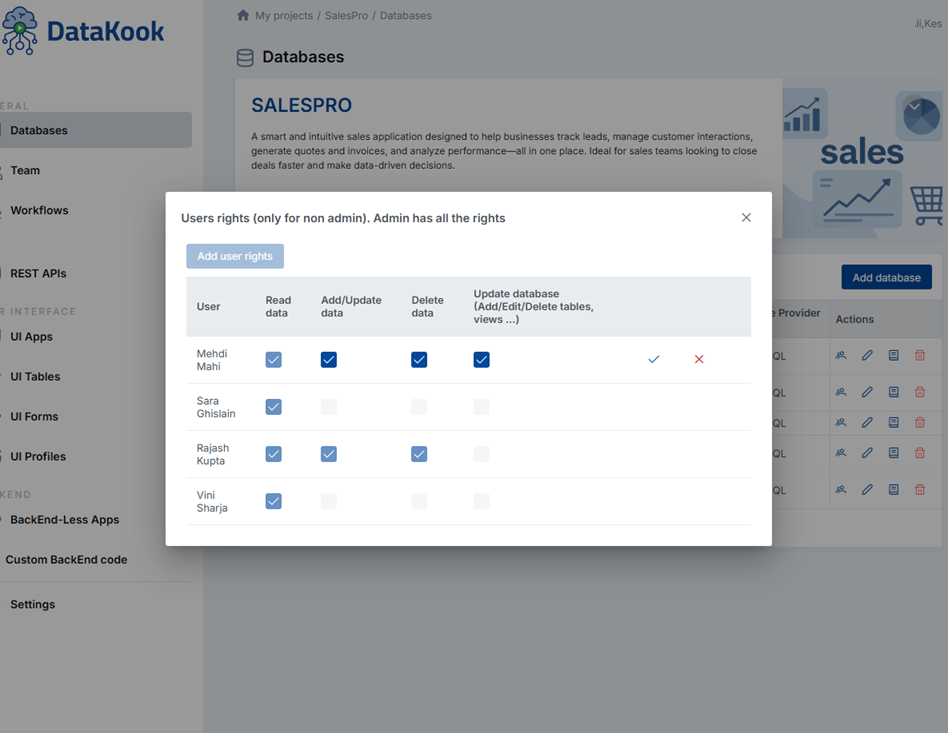Toggle Read data checkbox for Sara Ghislain

[x=274, y=407]
